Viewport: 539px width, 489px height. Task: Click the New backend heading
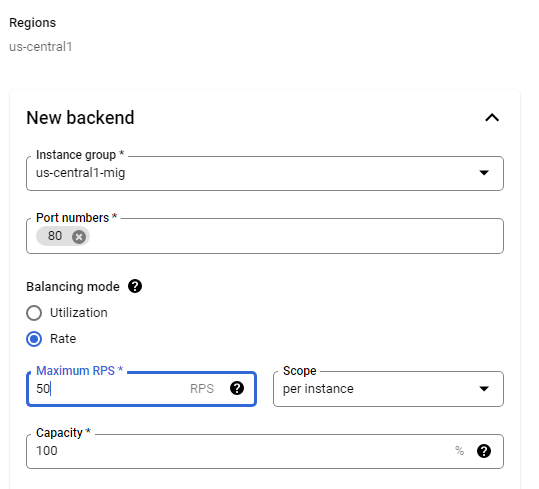pyautogui.click(x=80, y=118)
